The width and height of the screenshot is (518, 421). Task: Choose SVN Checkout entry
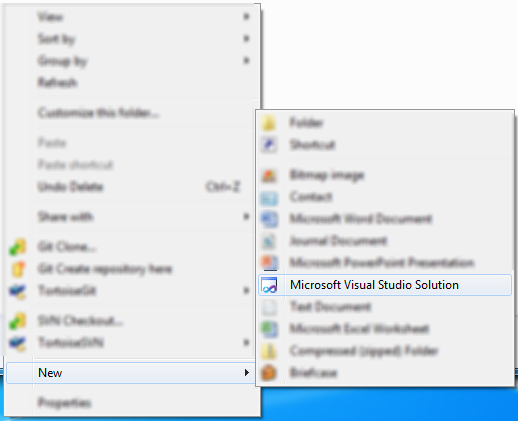click(x=130, y=321)
